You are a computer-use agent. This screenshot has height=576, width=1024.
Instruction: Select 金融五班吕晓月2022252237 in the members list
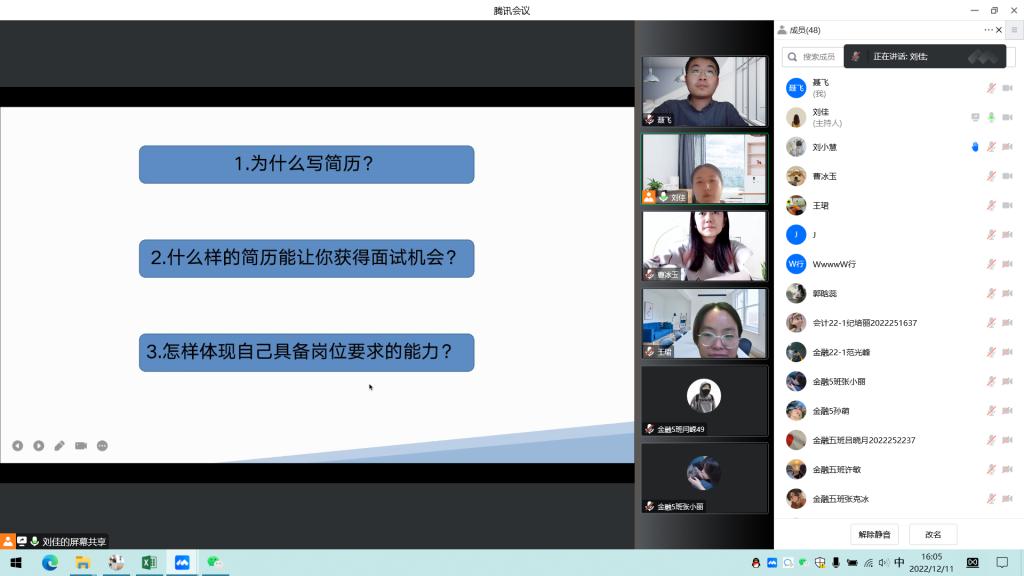point(899,440)
